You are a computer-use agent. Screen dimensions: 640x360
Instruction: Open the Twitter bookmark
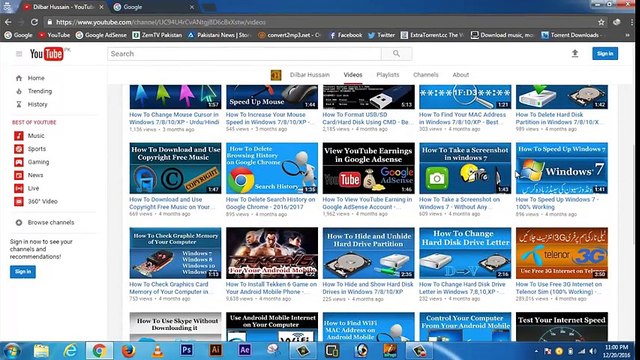tap(381, 35)
